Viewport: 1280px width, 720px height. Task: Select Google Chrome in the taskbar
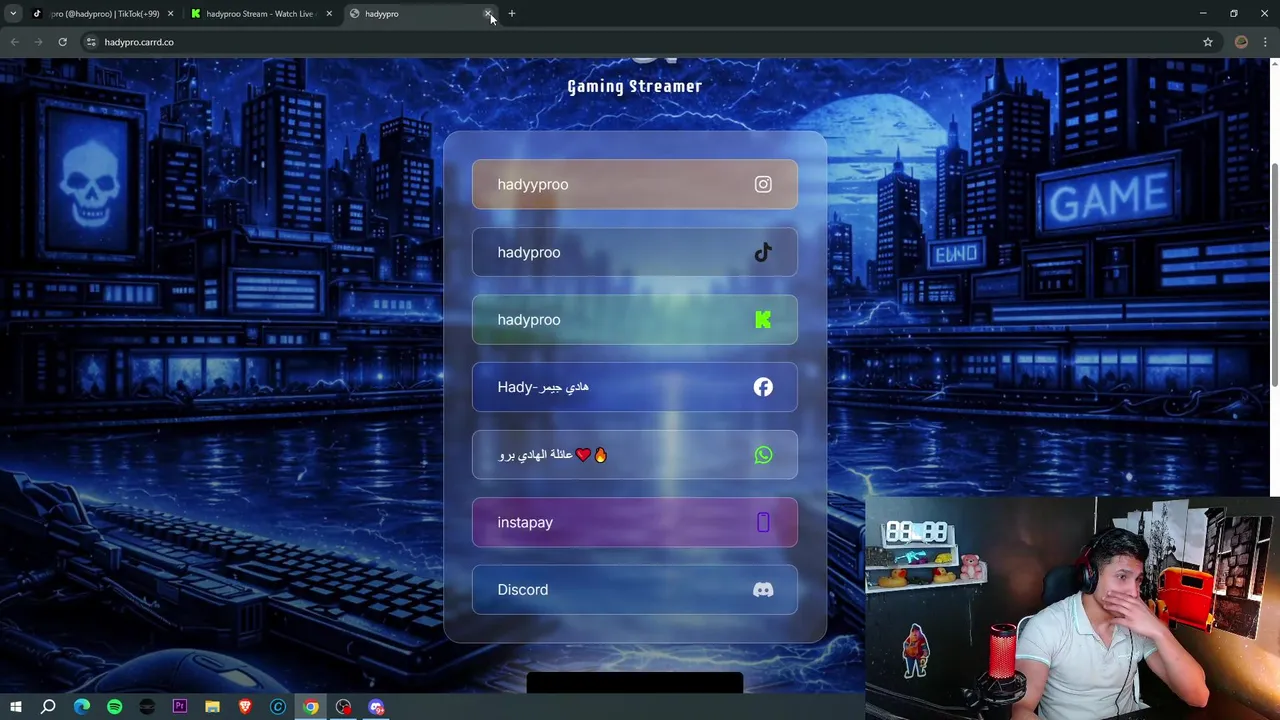[311, 707]
